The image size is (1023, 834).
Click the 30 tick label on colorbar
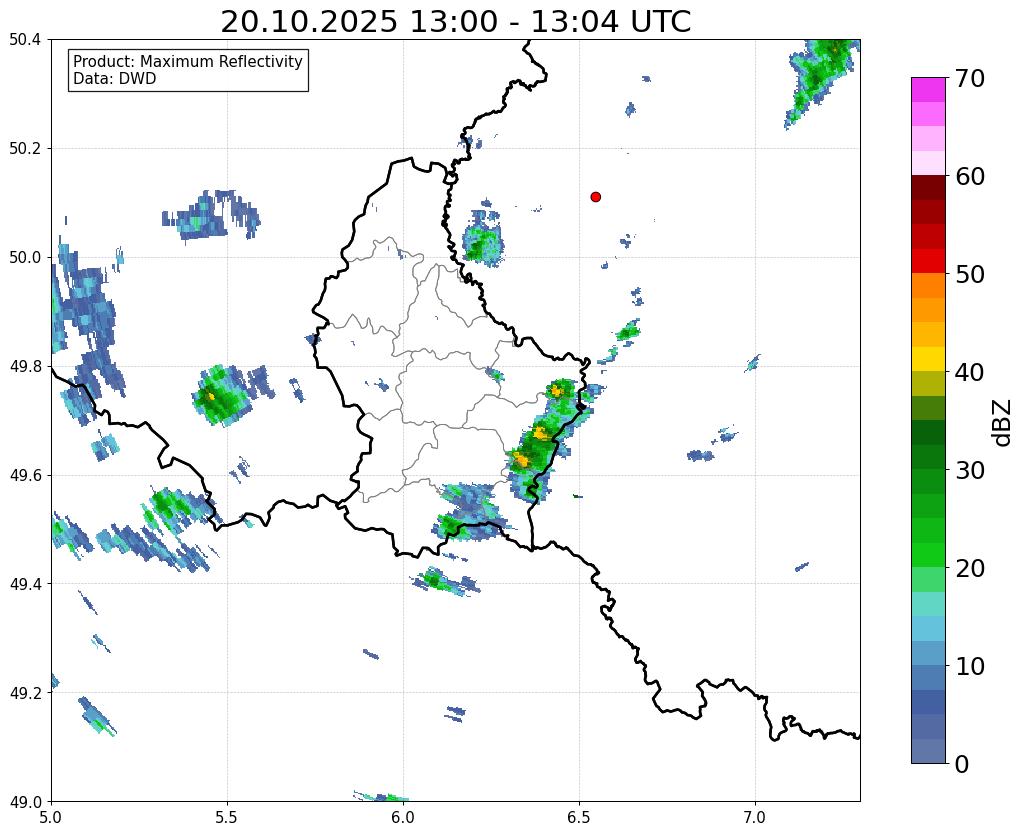pyautogui.click(x=968, y=470)
